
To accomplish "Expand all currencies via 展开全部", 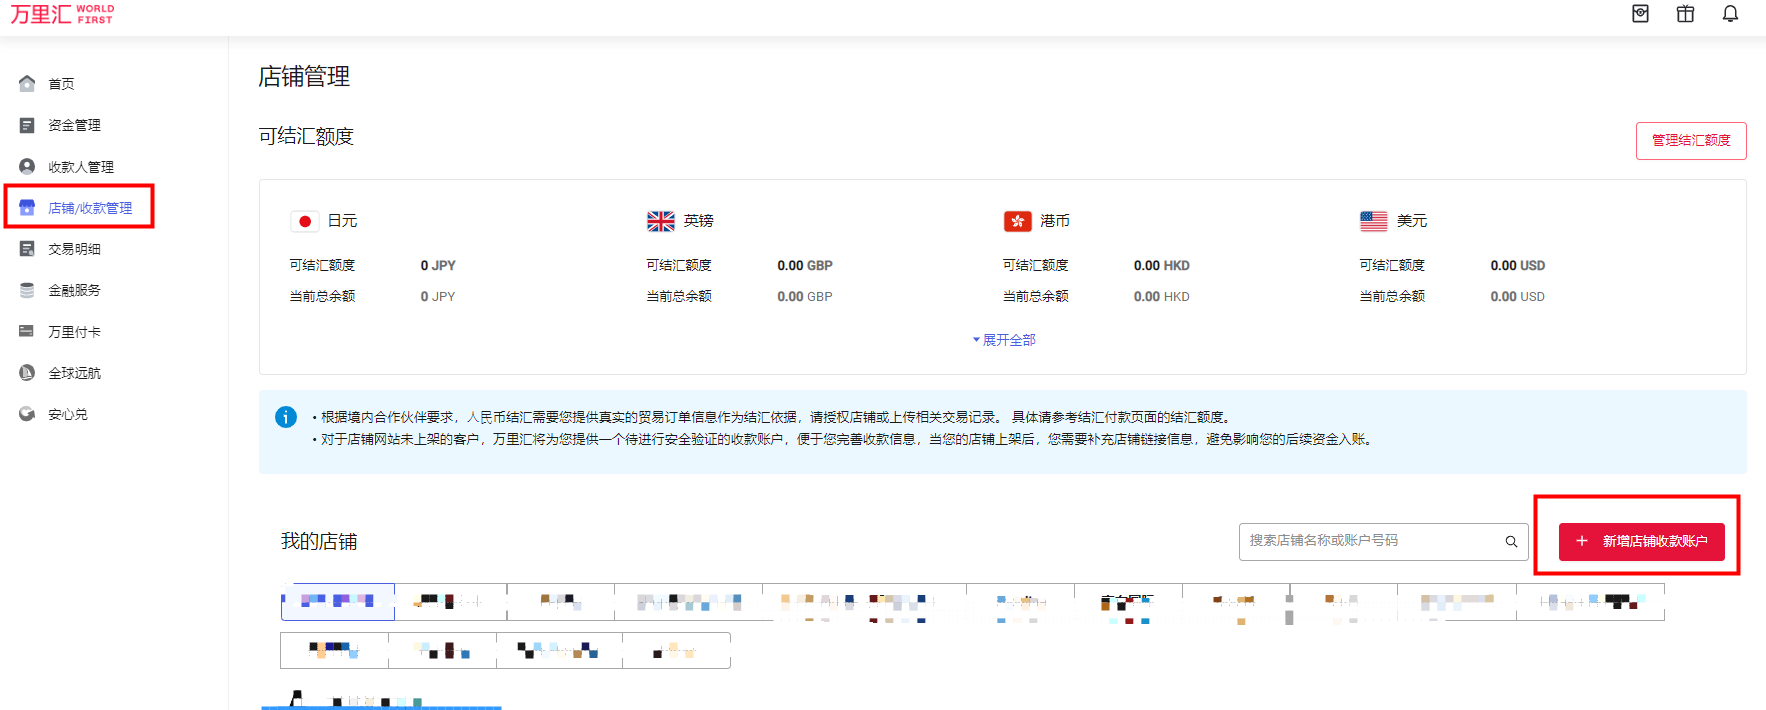I will pos(1004,340).
